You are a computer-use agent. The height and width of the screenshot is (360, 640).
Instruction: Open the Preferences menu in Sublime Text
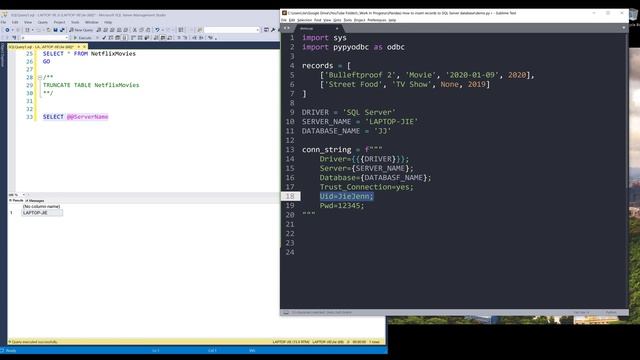pos(376,20)
